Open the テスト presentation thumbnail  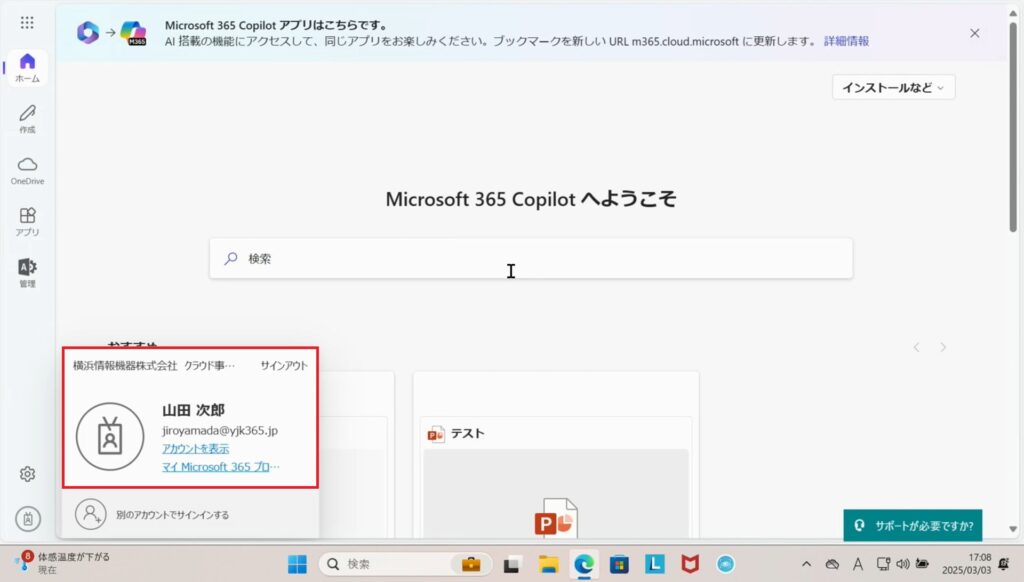556,494
